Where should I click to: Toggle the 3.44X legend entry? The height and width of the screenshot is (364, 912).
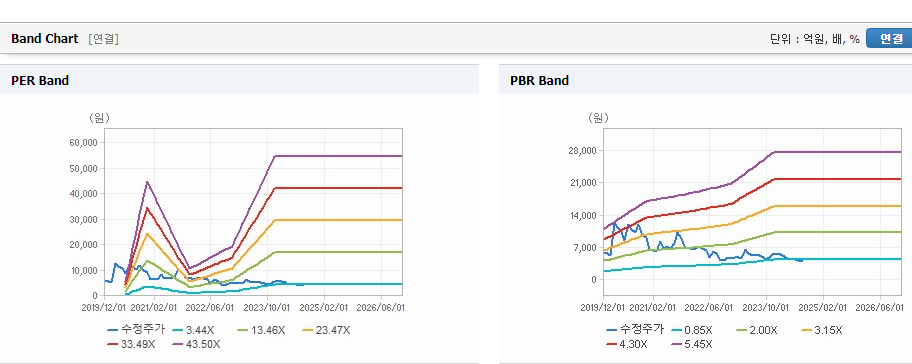194,330
